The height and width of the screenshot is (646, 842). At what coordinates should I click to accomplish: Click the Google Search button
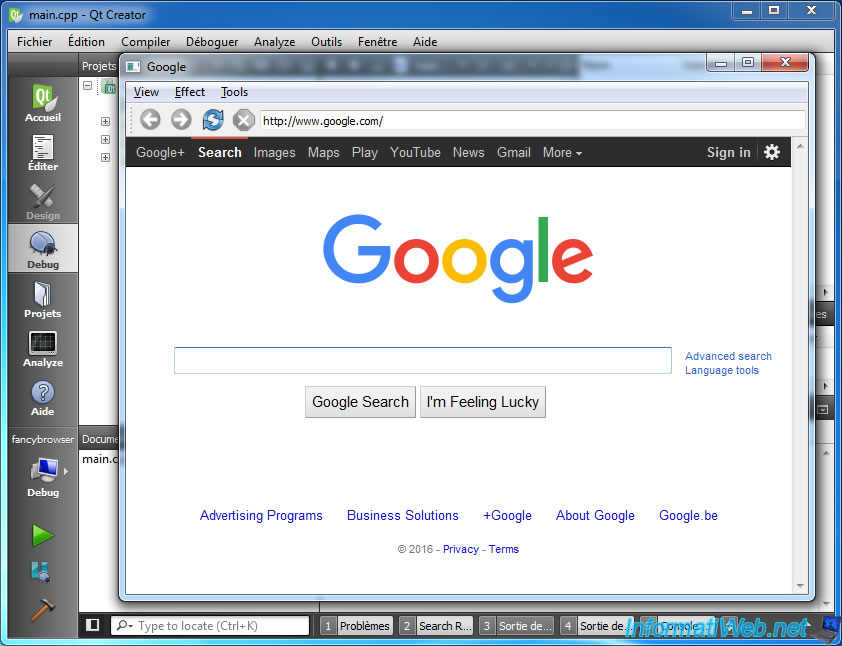point(360,402)
